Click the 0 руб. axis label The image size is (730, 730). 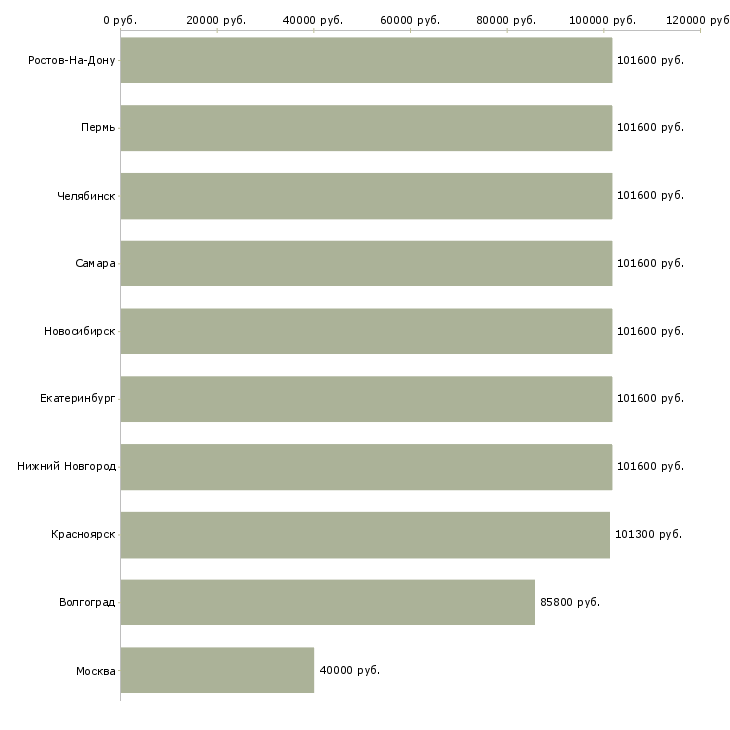tap(120, 20)
